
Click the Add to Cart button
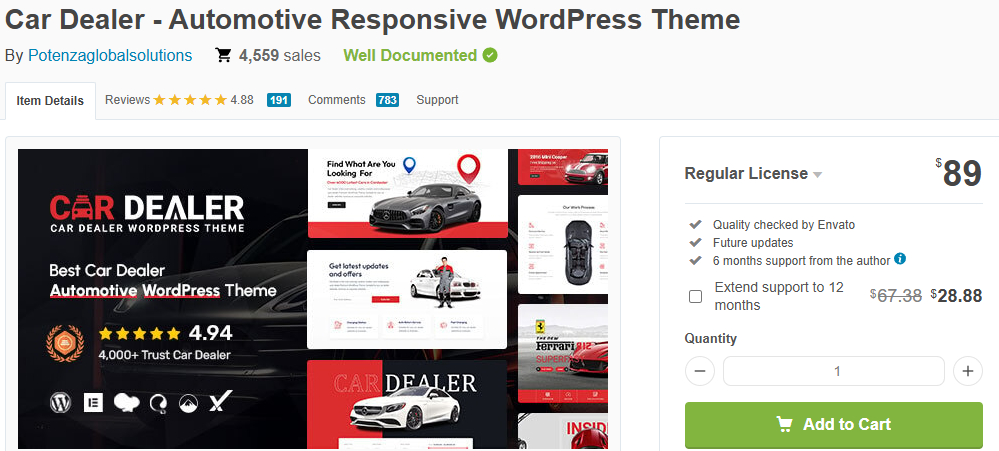click(x=833, y=425)
